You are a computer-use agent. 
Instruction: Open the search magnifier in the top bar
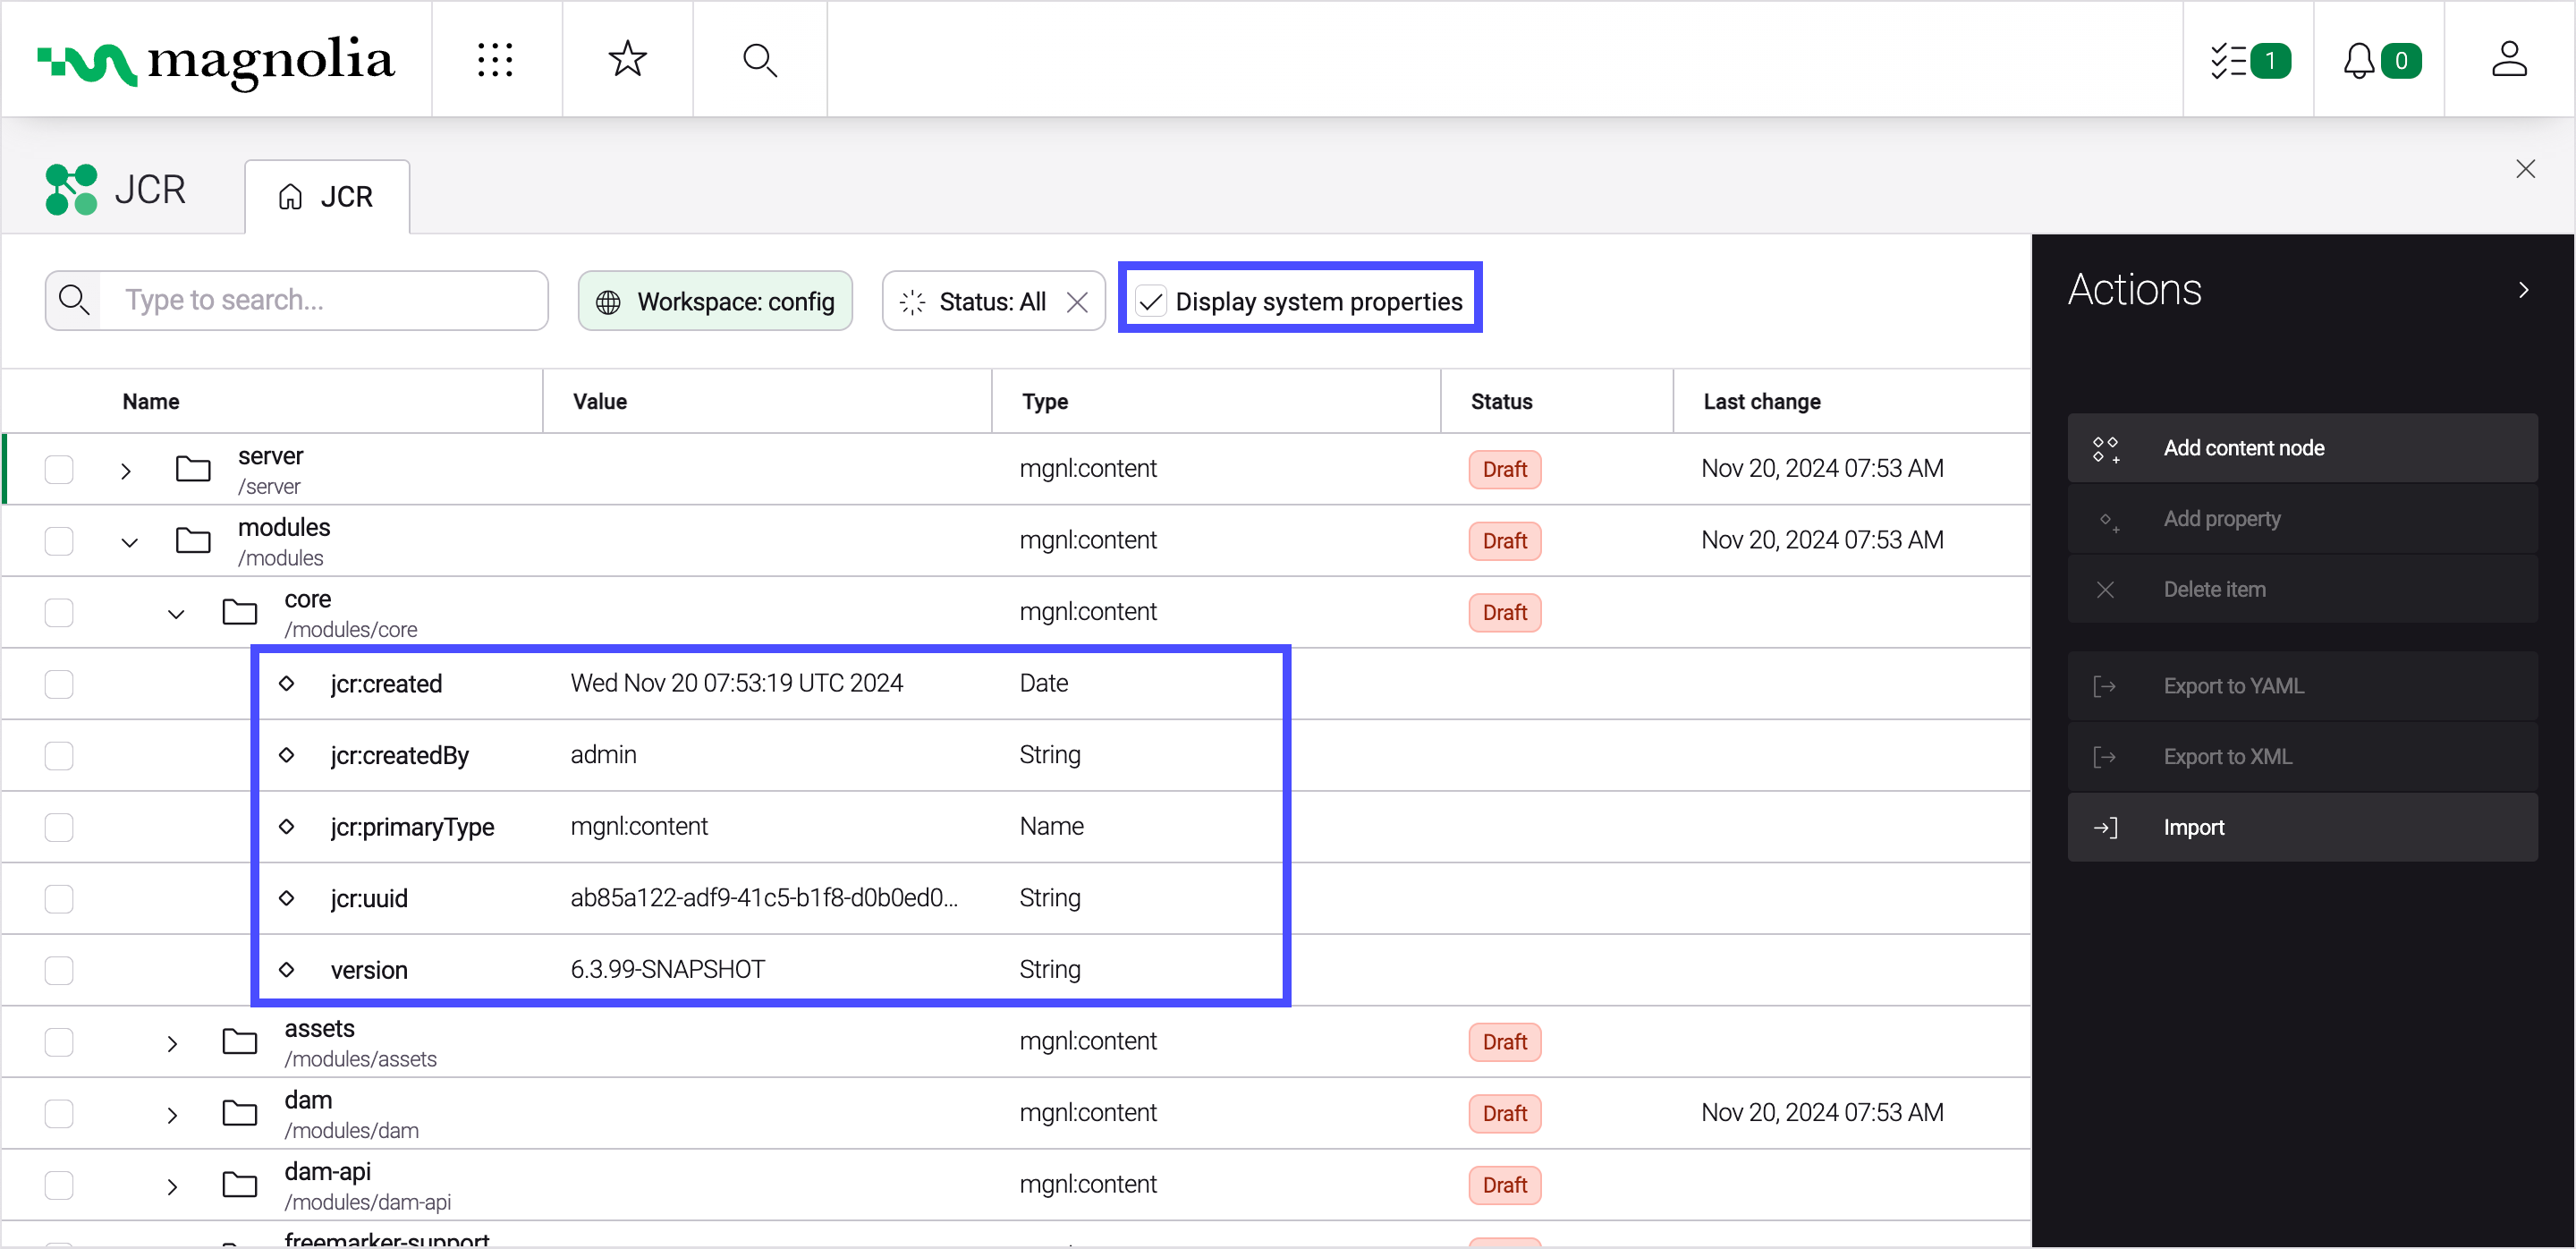[x=759, y=60]
